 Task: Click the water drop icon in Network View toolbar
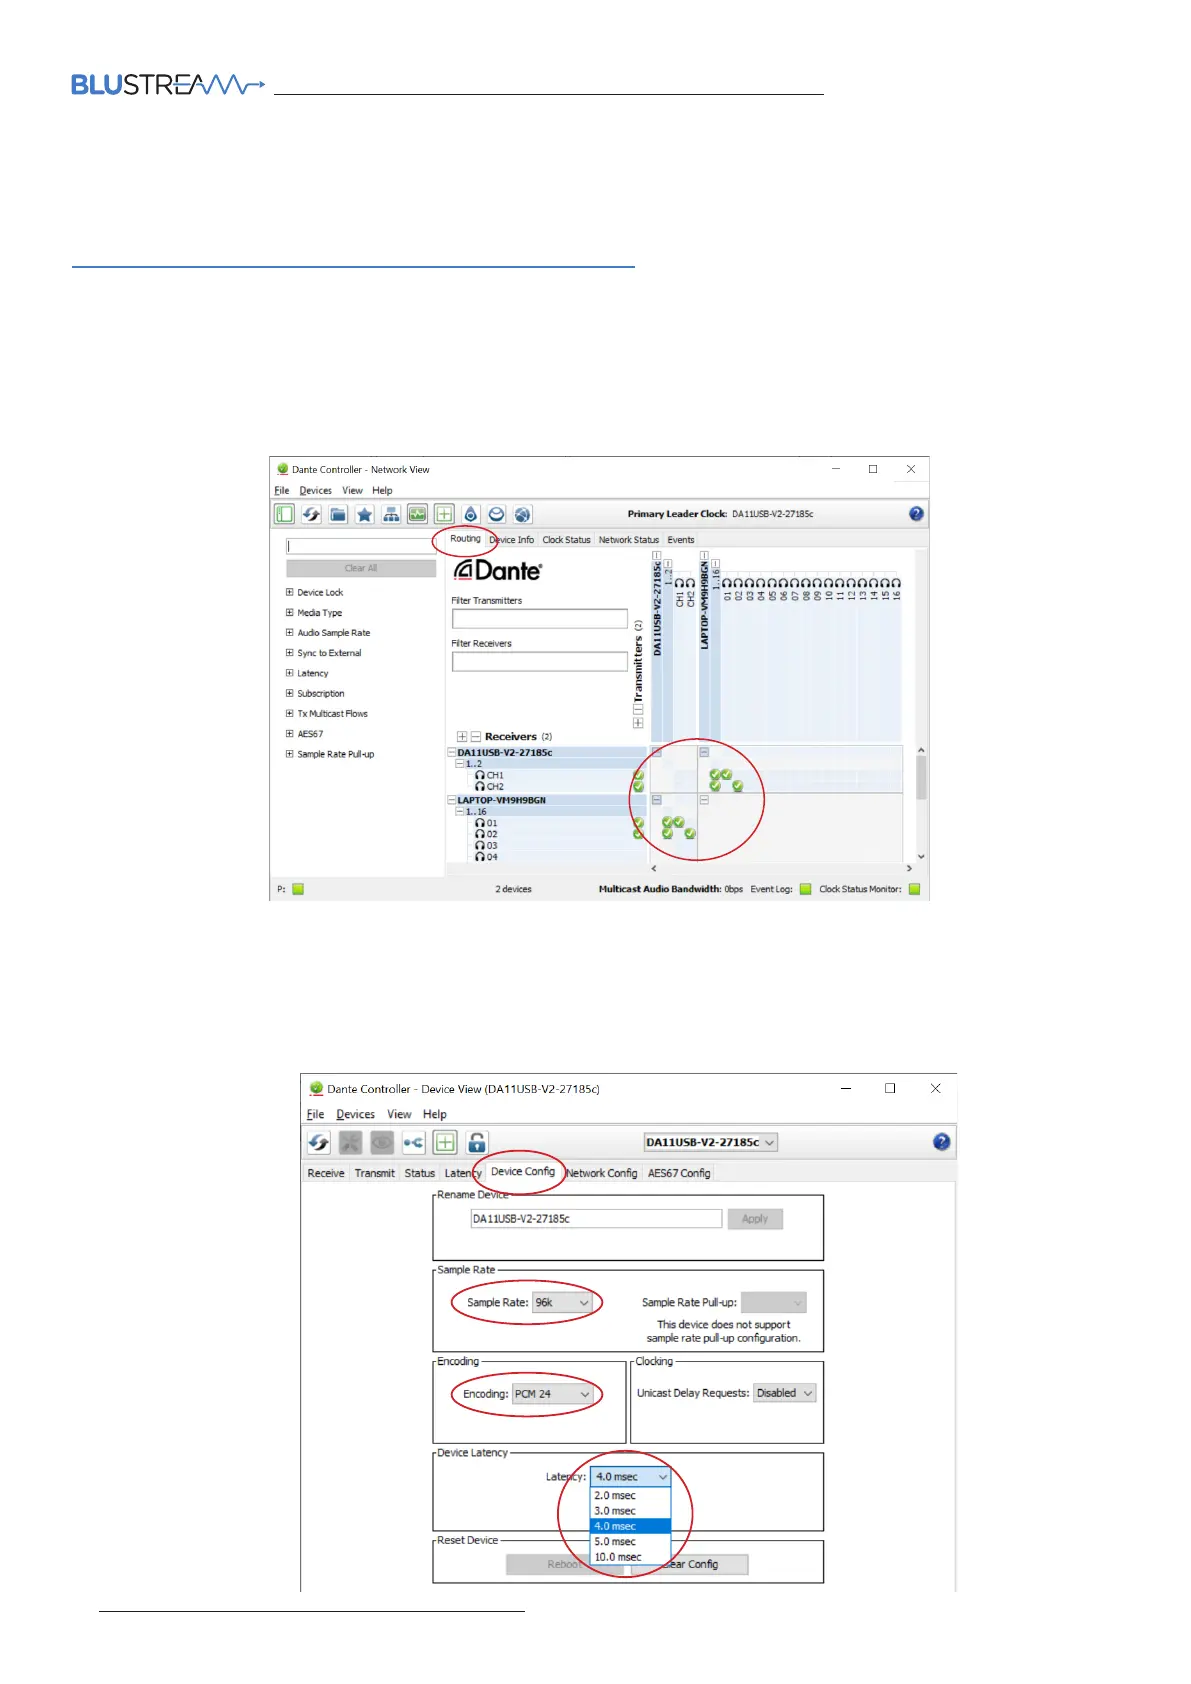(470, 515)
